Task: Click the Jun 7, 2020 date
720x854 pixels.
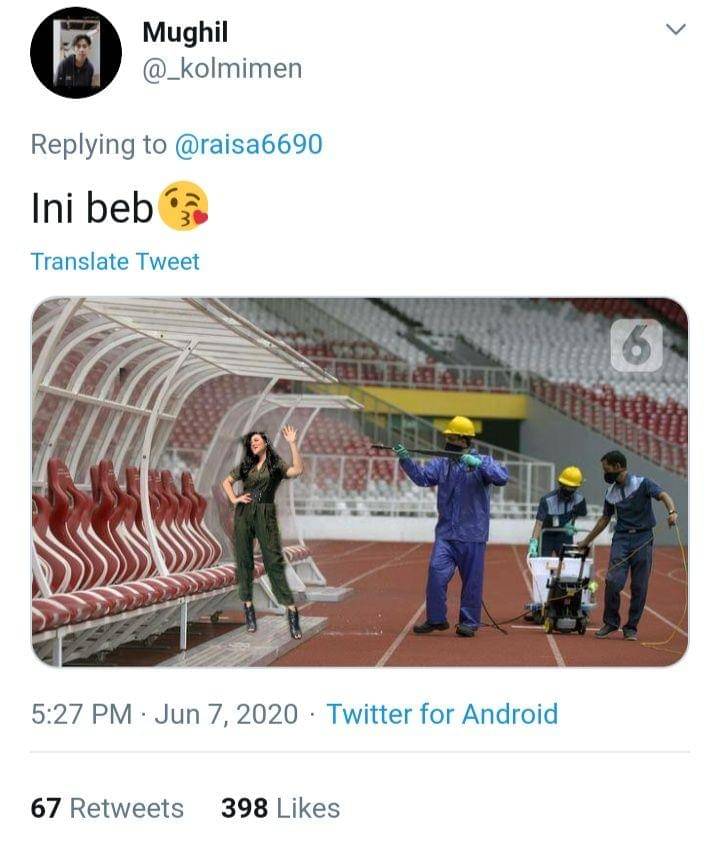Action: pyautogui.click(x=226, y=714)
